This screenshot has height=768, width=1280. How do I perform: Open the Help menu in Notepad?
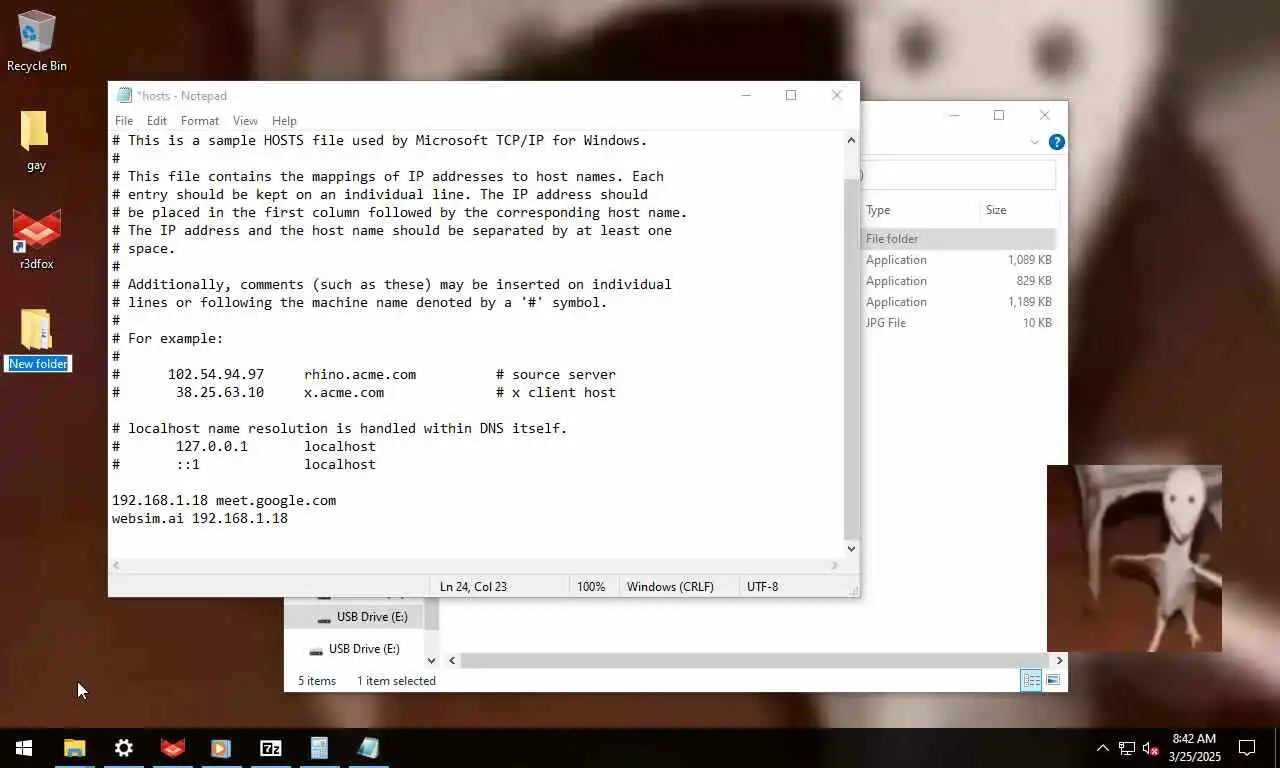click(x=284, y=120)
